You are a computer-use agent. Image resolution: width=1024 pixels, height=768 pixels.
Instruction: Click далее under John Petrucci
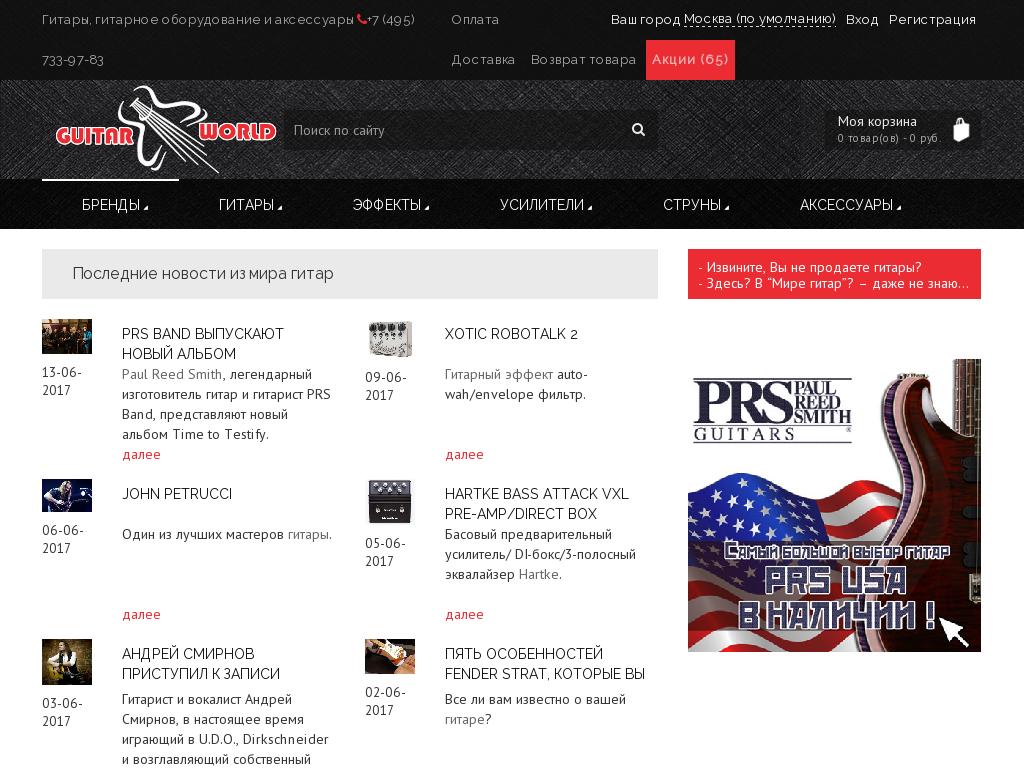click(x=141, y=615)
